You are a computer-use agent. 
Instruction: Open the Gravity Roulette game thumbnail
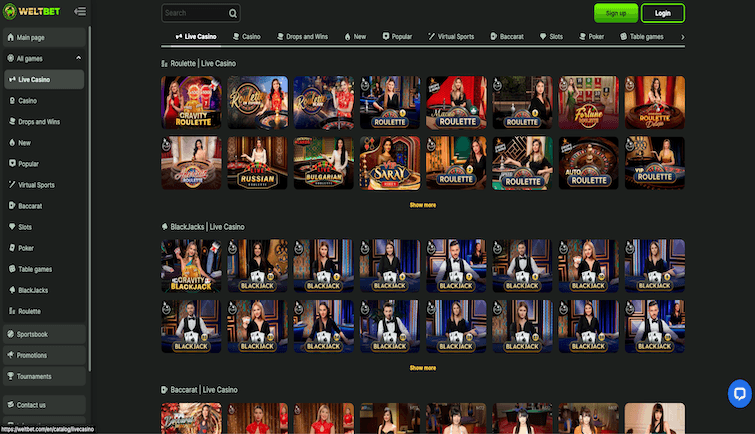click(191, 102)
